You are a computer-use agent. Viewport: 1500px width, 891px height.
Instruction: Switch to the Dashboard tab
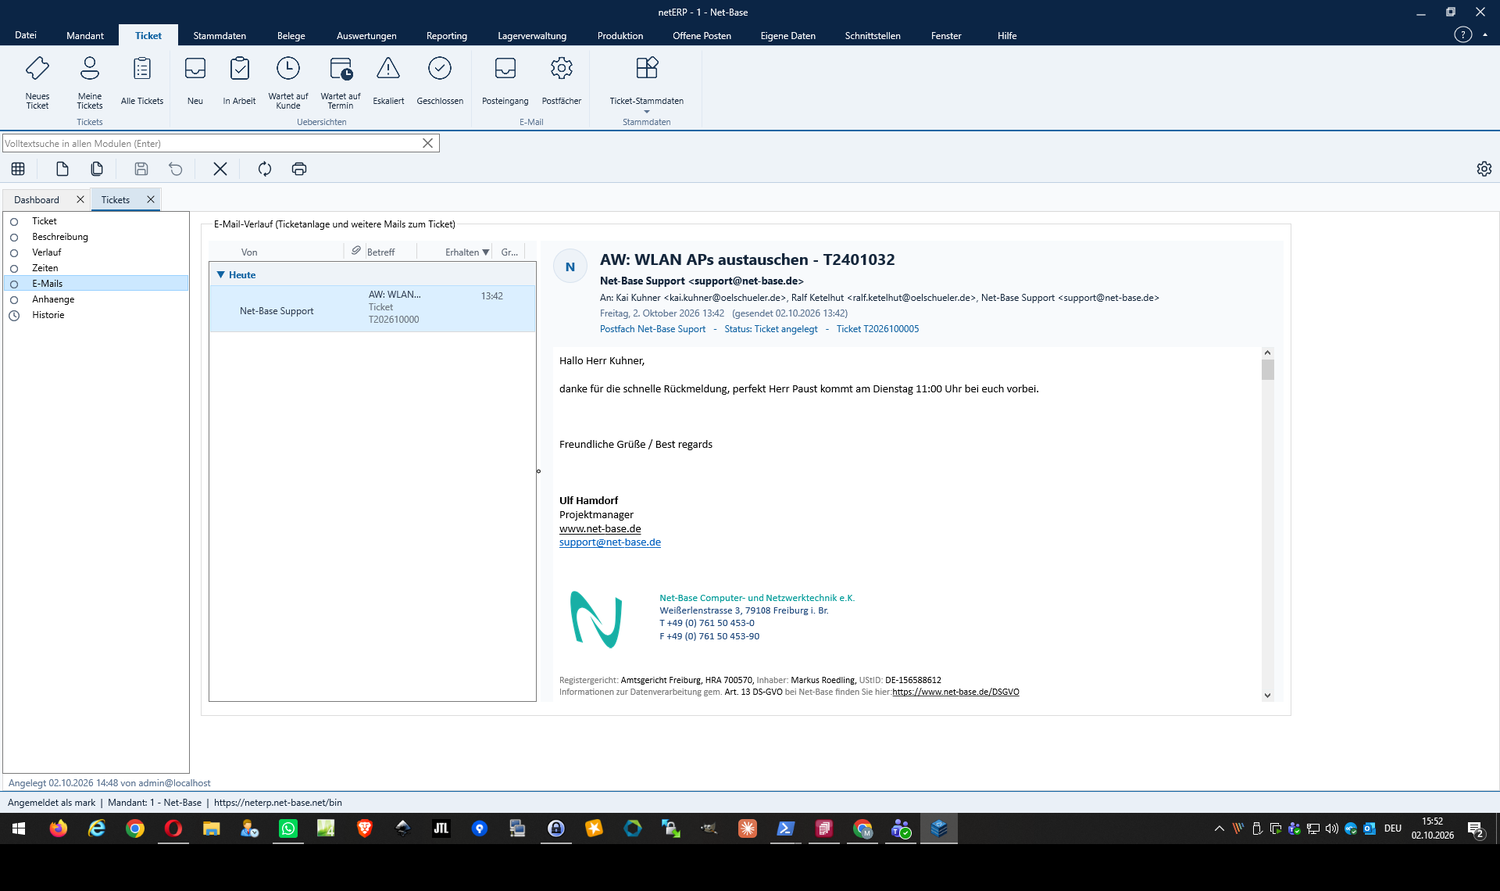coord(37,200)
